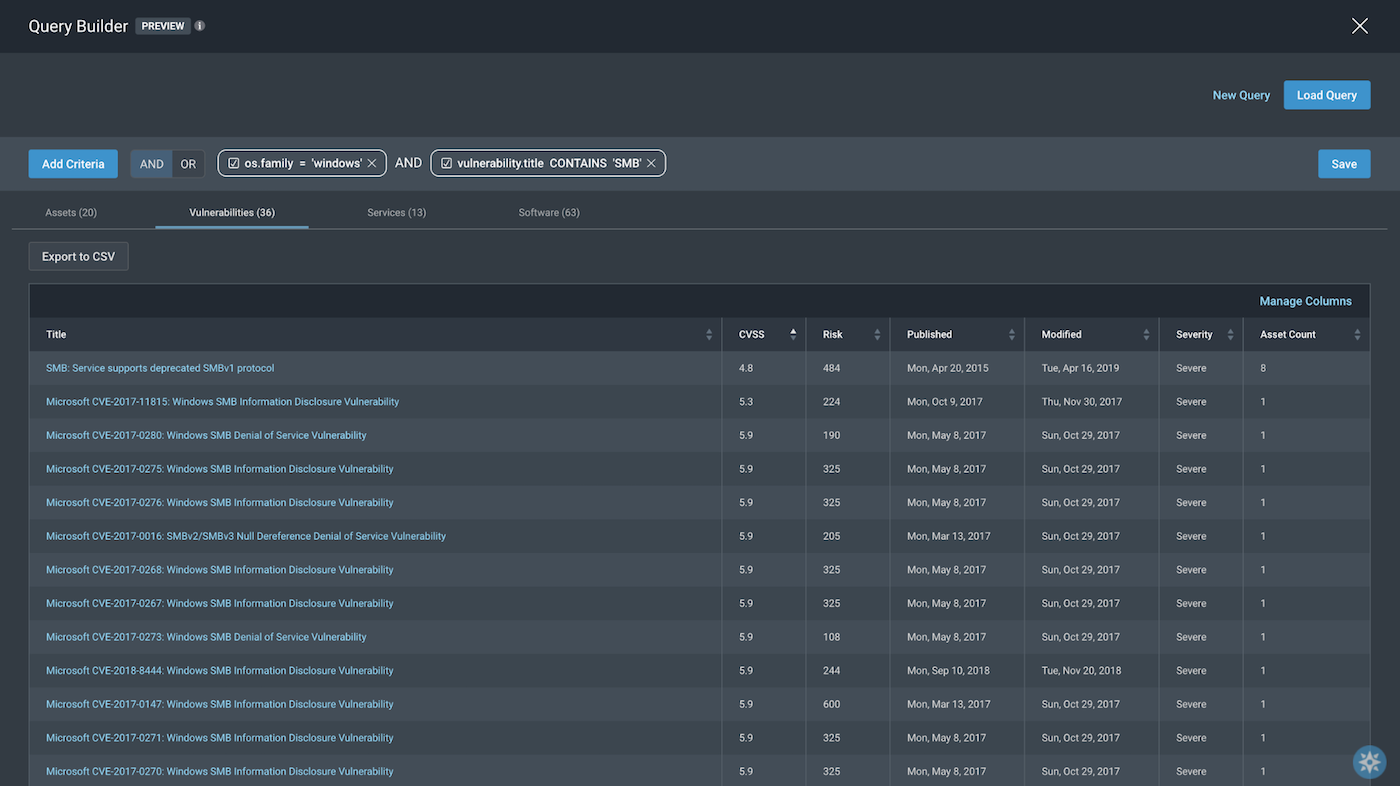Screen dimensions: 1400x786
Task: Uncheck the os.family criteria checkbox
Action: [234, 163]
